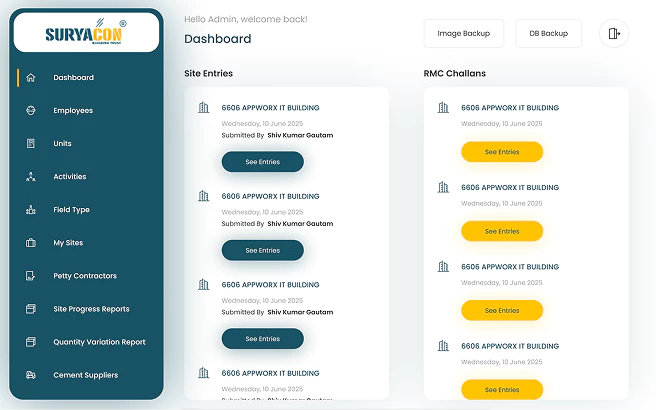Image resolution: width=657 pixels, height=410 pixels.
Task: Click See Entries on the first Site Entries card
Action: coord(263,162)
